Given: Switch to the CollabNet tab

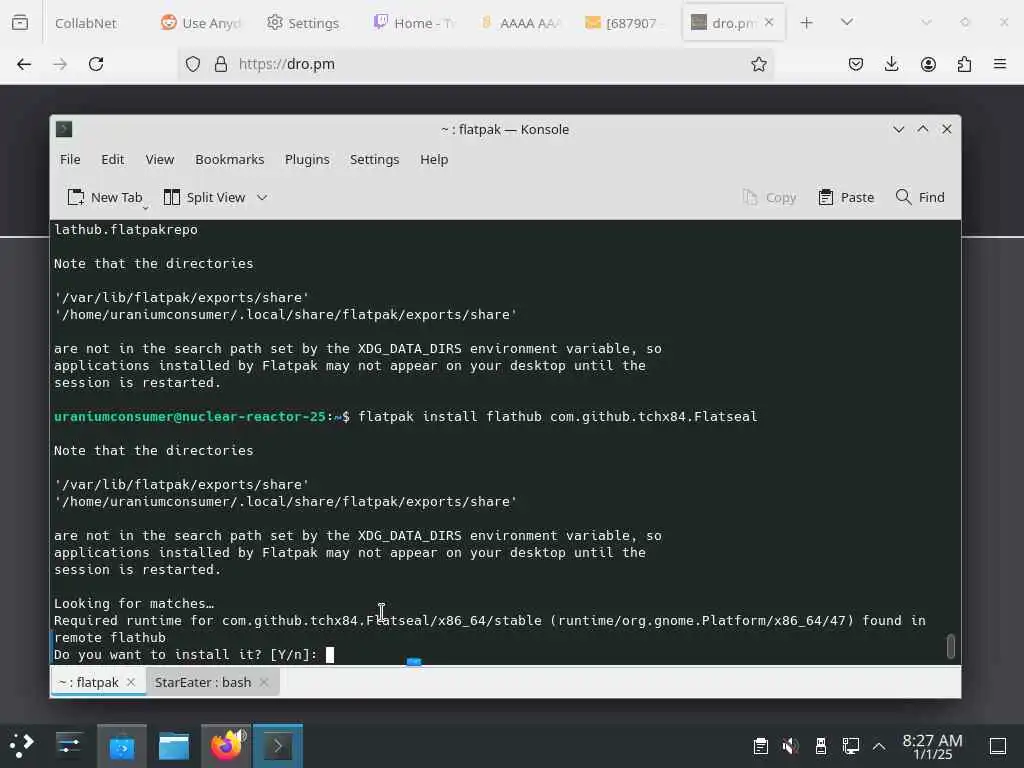Looking at the screenshot, I should [x=86, y=23].
